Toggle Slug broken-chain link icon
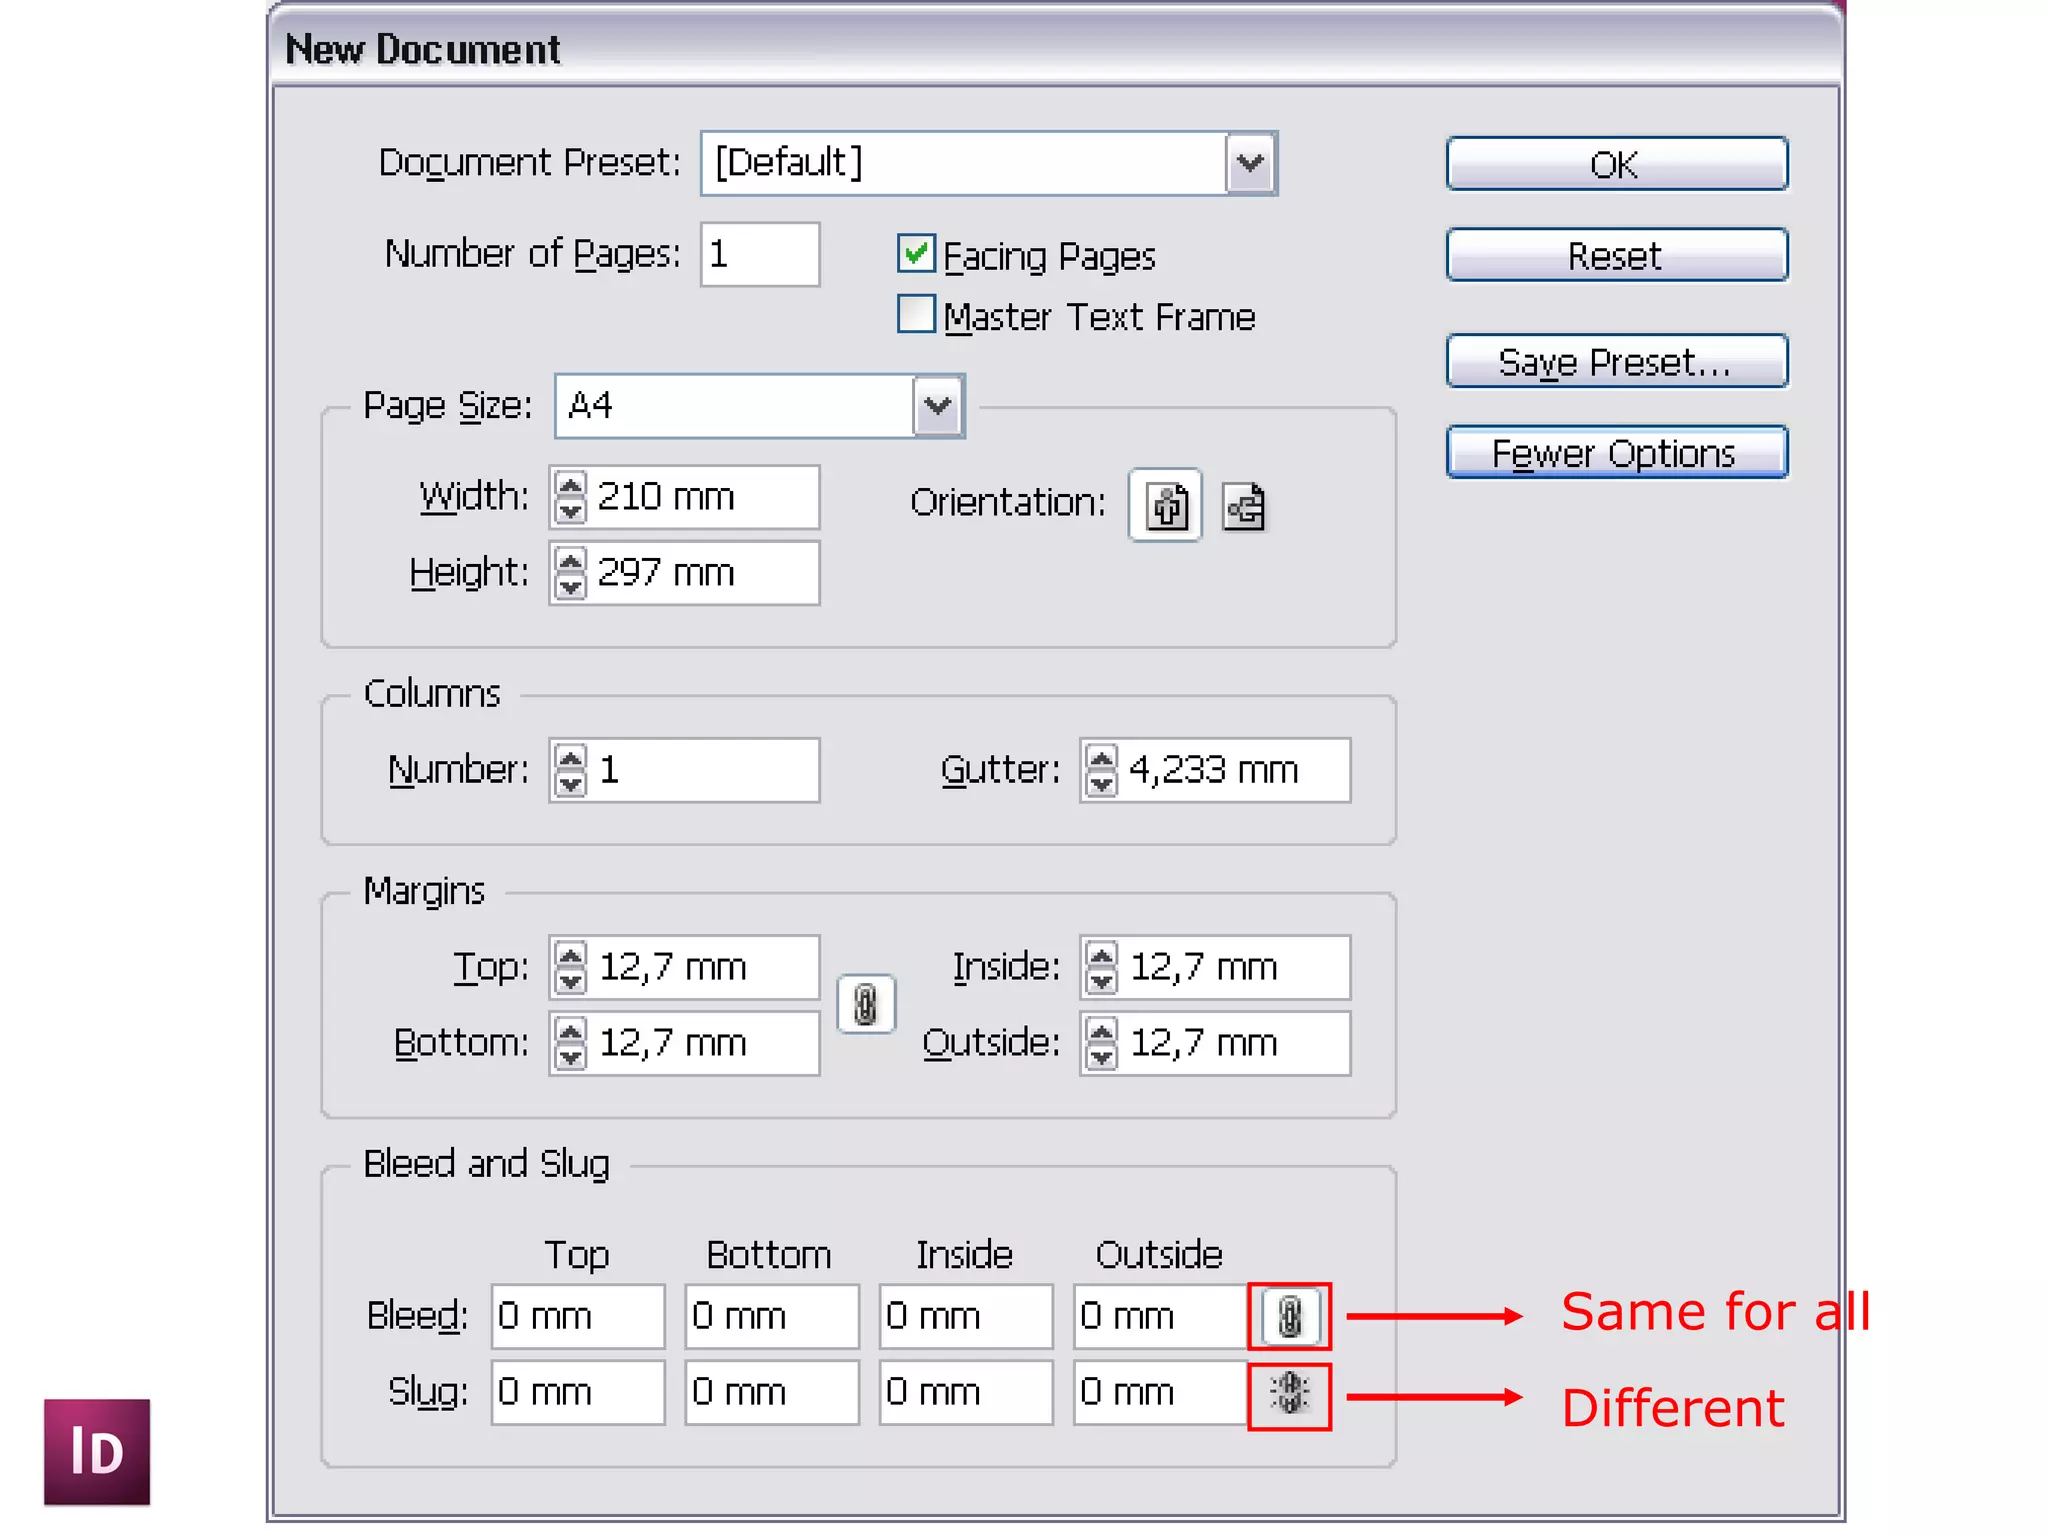The width and height of the screenshot is (2048, 1536). click(1289, 1392)
